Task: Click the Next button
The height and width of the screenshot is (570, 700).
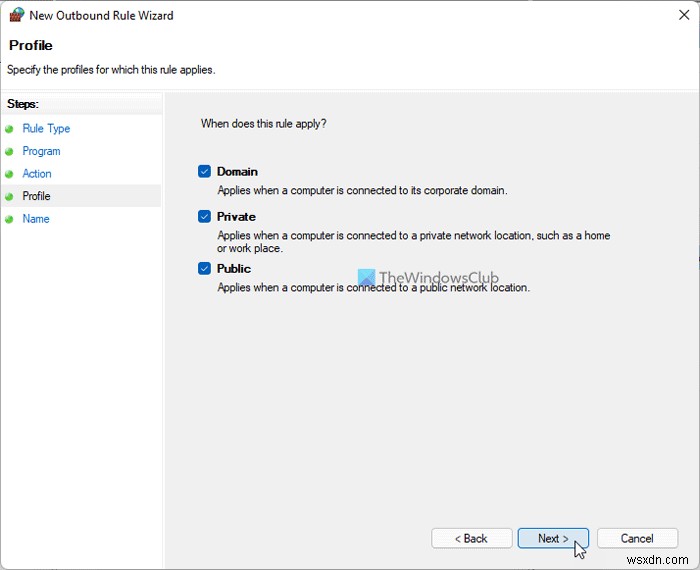Action: [x=553, y=538]
